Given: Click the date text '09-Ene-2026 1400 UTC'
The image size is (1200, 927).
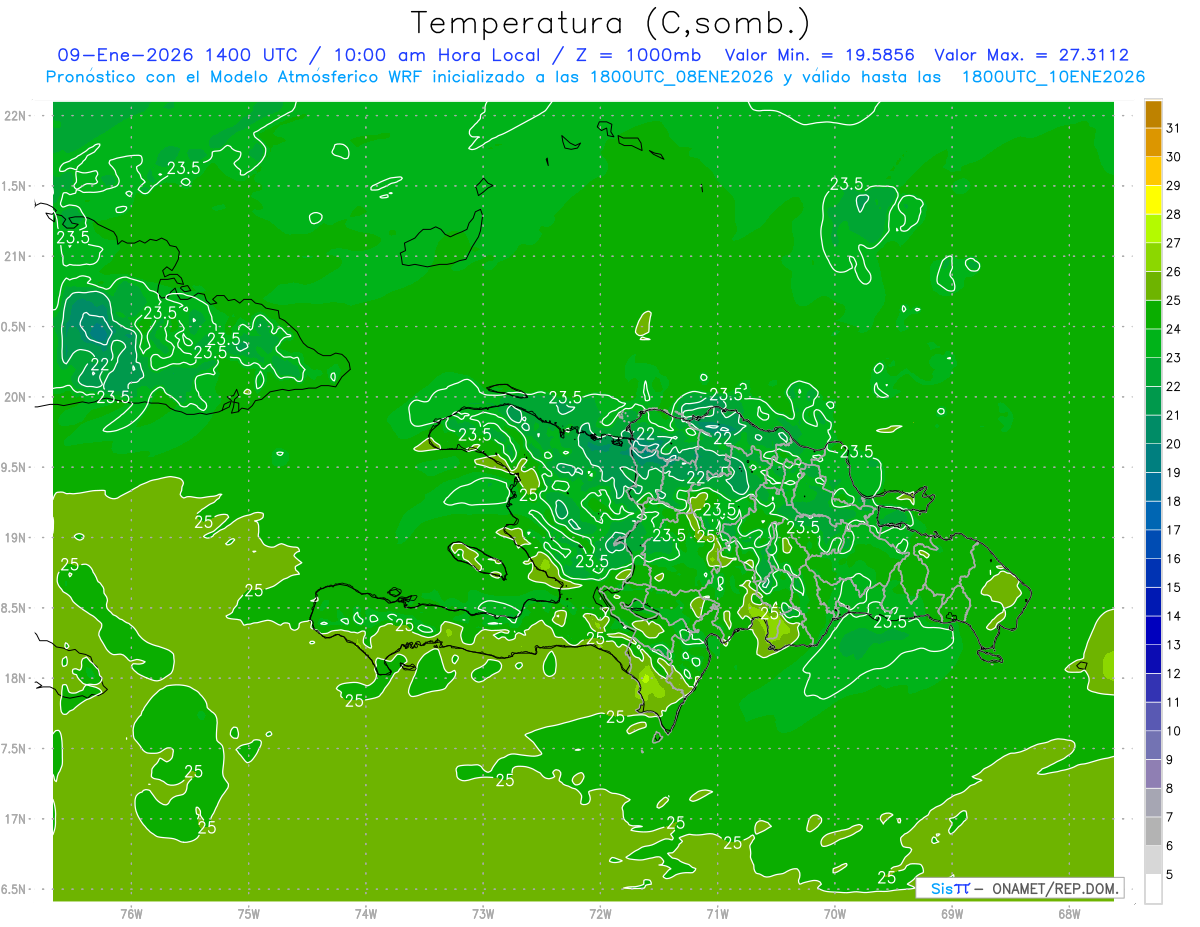Looking at the screenshot, I should click(183, 55).
